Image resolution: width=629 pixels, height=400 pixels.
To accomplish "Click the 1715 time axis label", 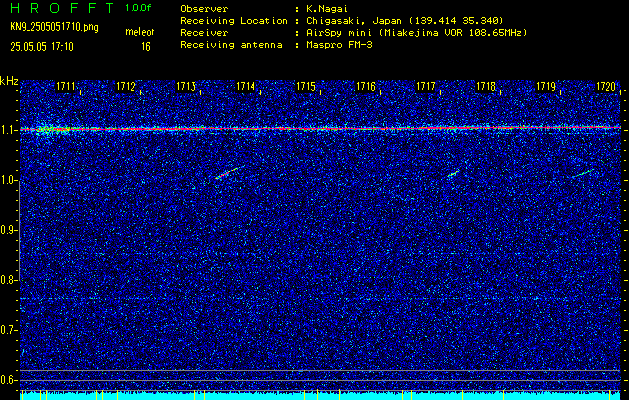I will tap(306, 86).
